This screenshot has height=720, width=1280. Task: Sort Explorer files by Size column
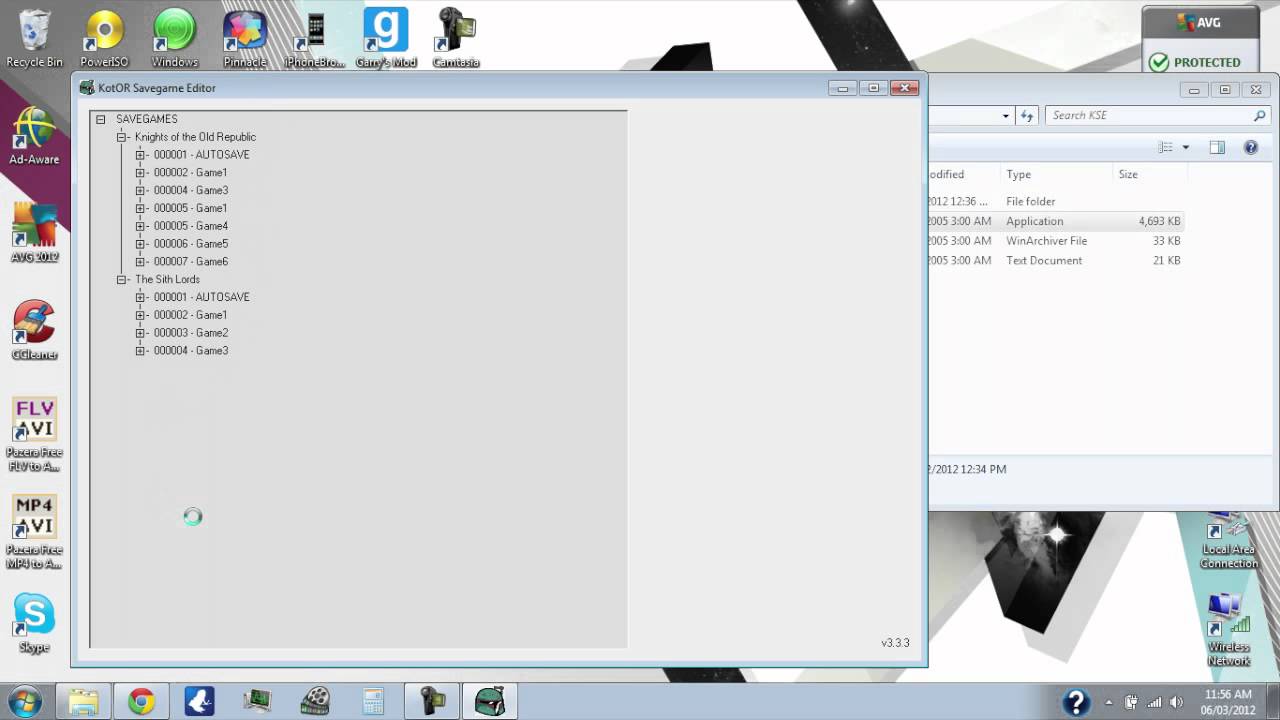click(x=1148, y=174)
